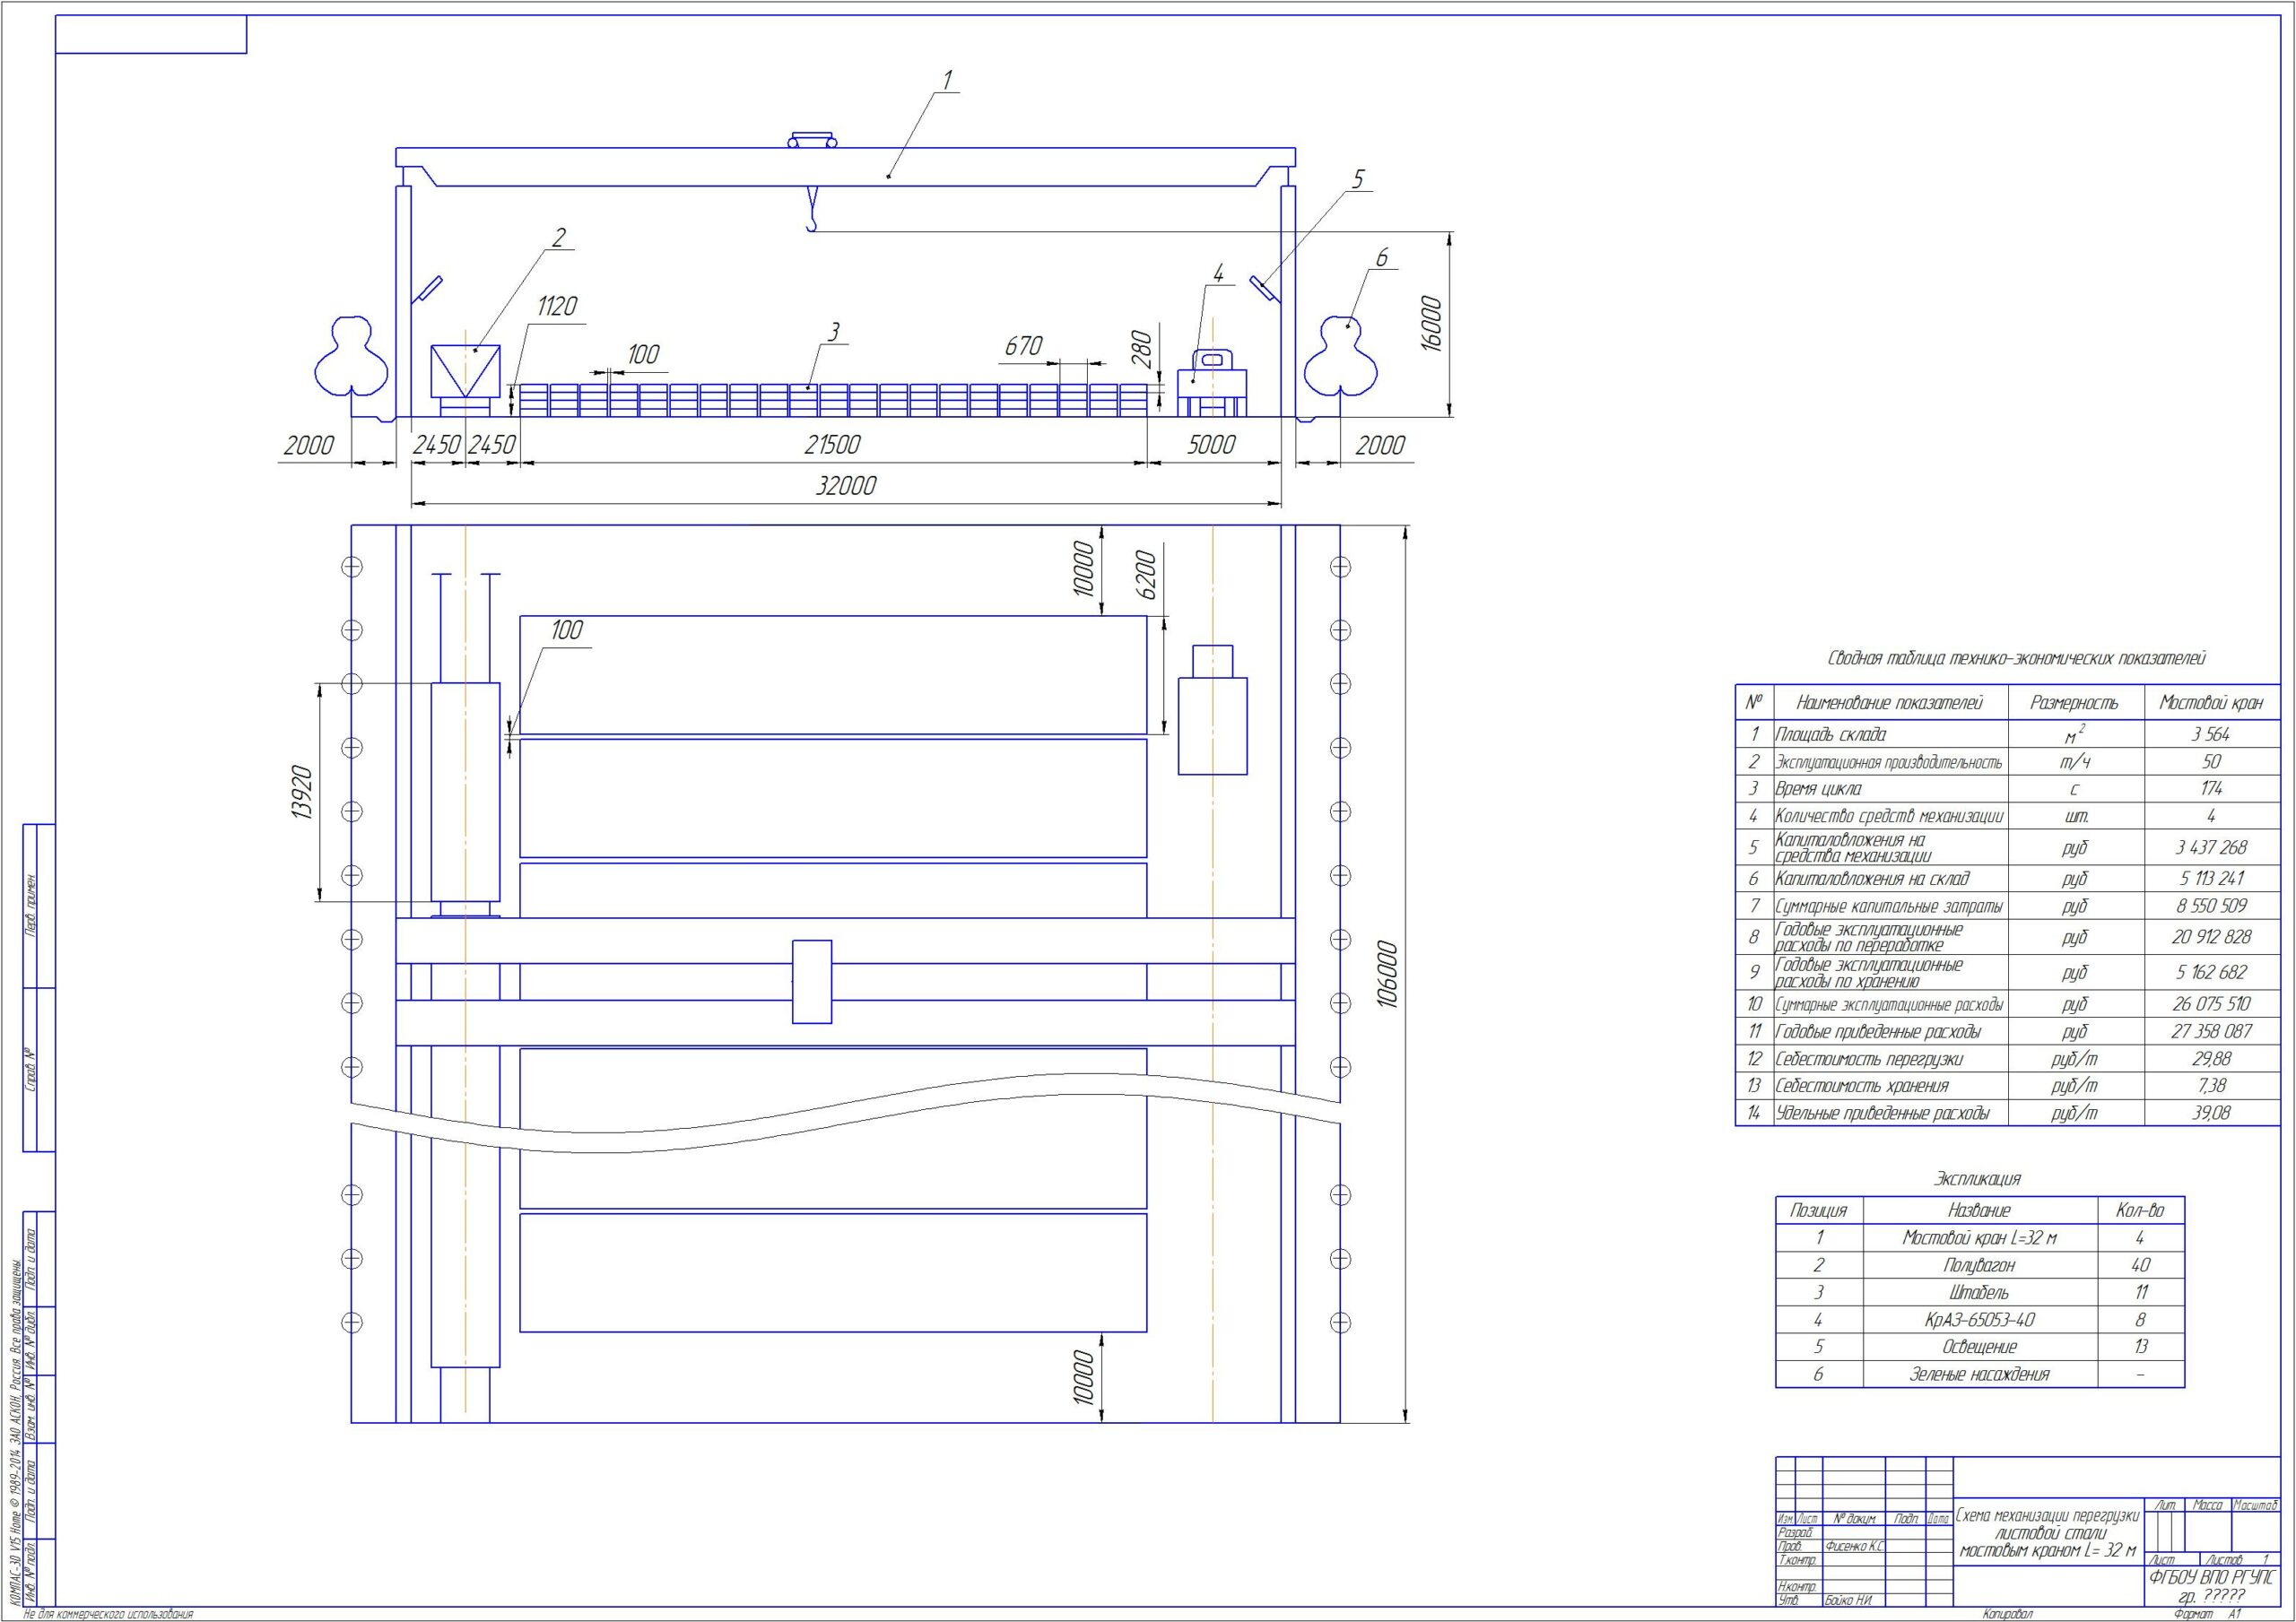Select the 106000 length dimension
This screenshot has width=2296, height=1622.
pos(1388,974)
